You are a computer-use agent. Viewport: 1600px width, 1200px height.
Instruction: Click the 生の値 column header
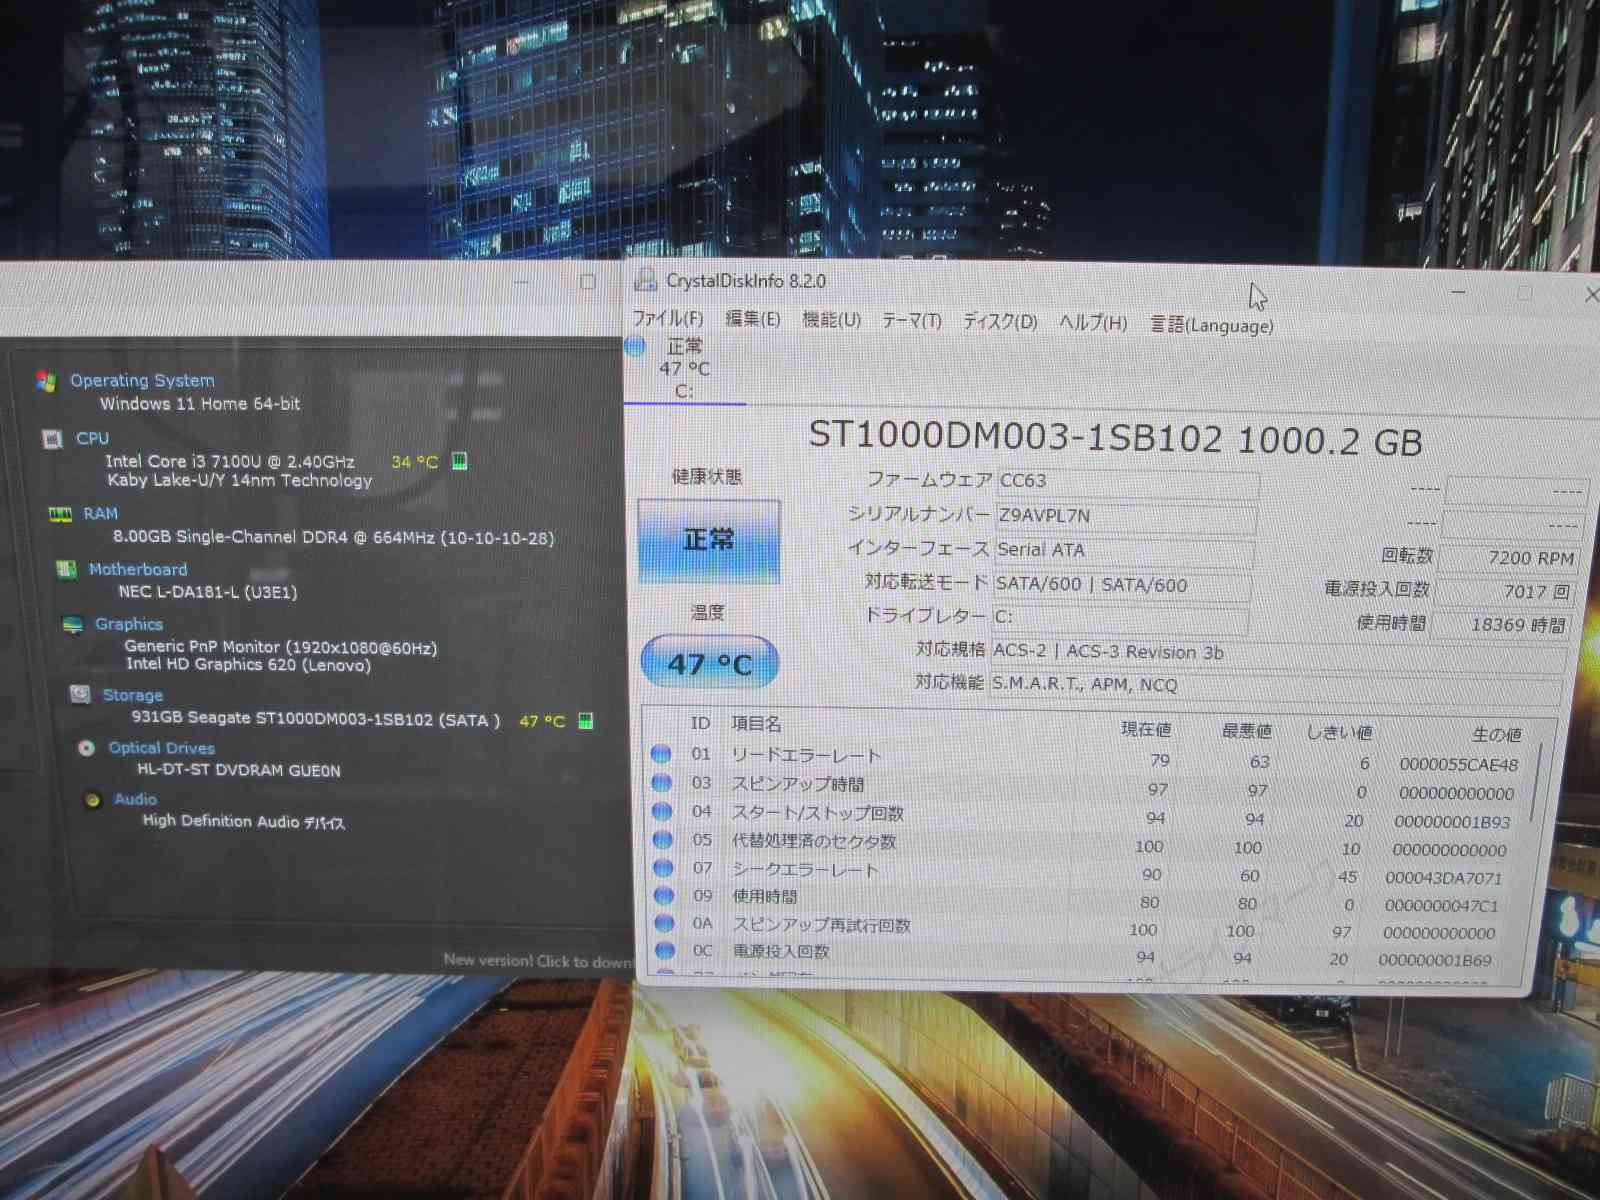1496,735
